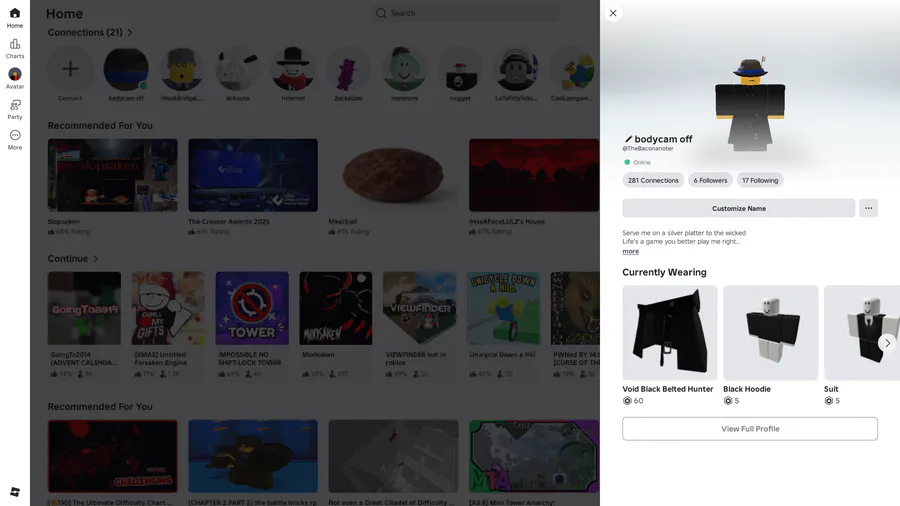Open IHasAFaceLULZ's House tile
This screenshot has width=900, height=506.
coord(534,175)
